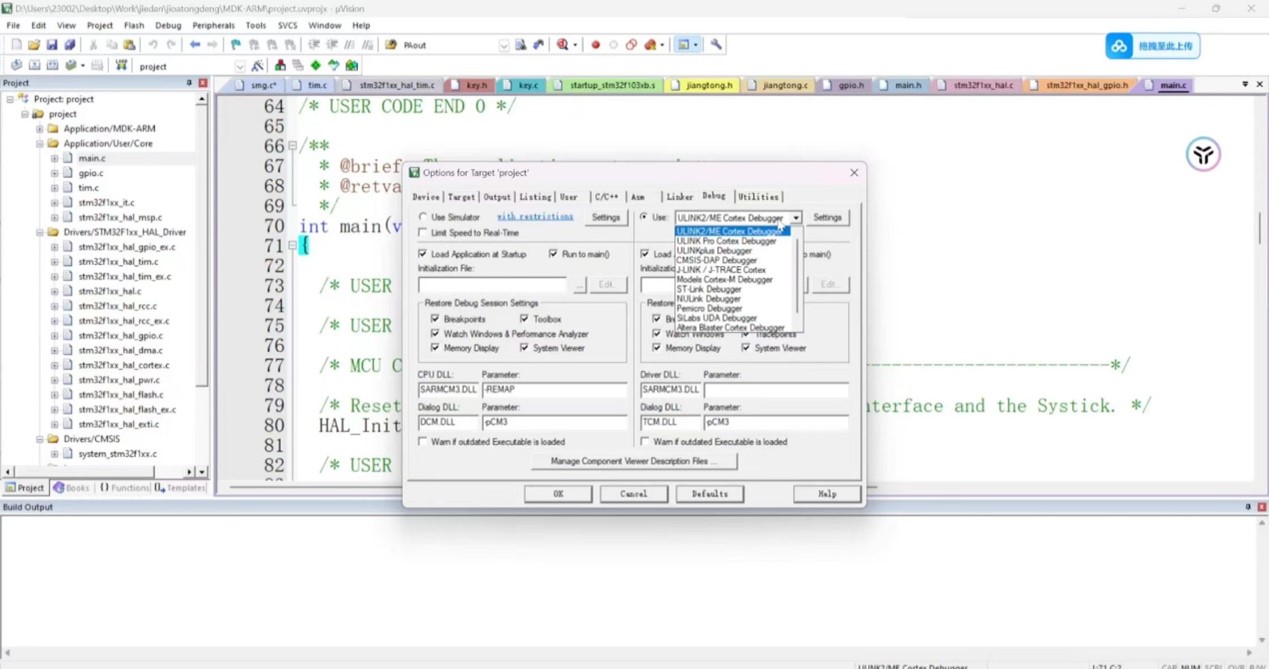This screenshot has height=669, width=1269.
Task: Click the Options for Target wand icon
Action: click(258, 66)
